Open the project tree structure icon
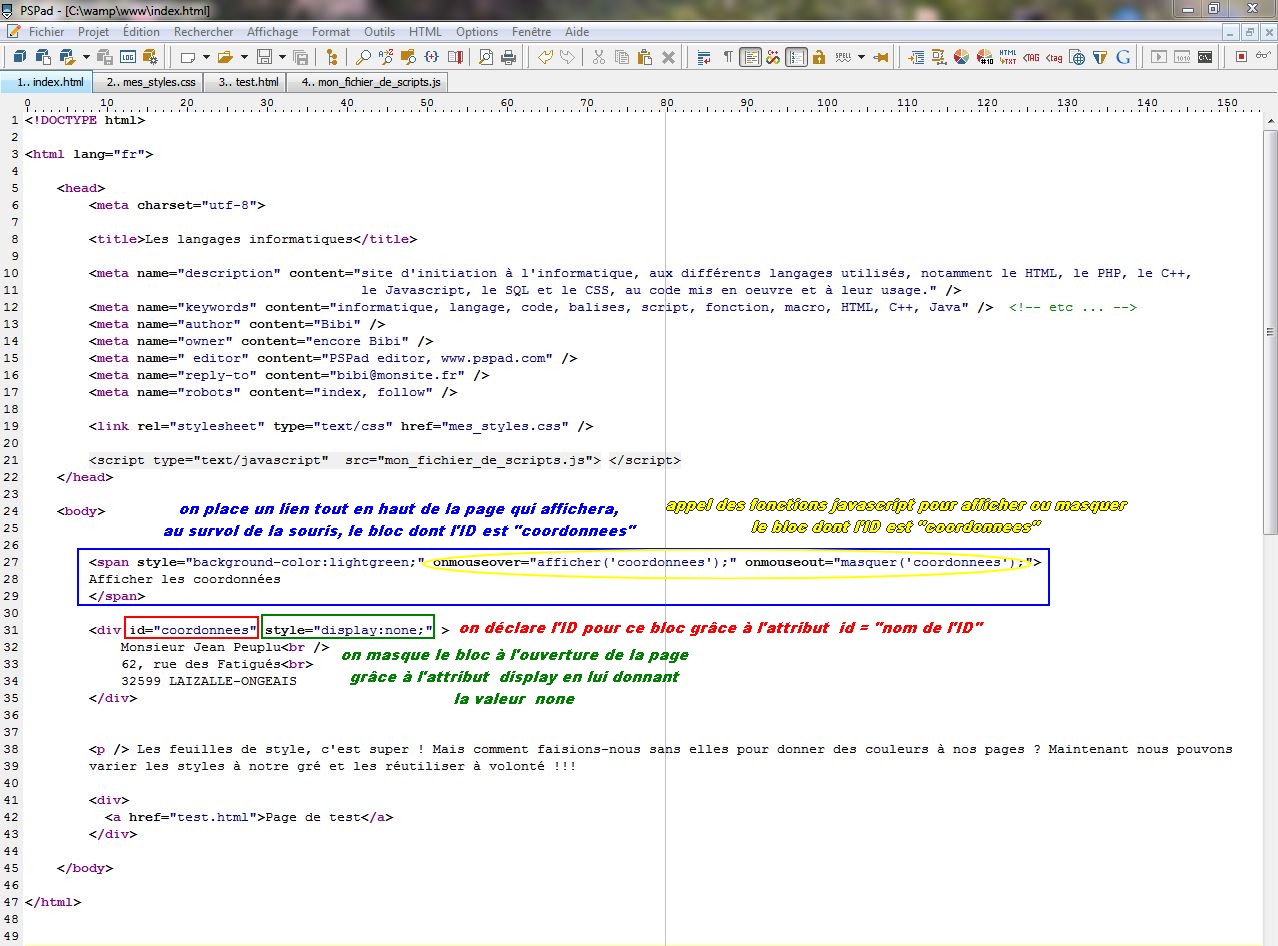This screenshot has width=1278, height=946. pyautogui.click(x=331, y=57)
